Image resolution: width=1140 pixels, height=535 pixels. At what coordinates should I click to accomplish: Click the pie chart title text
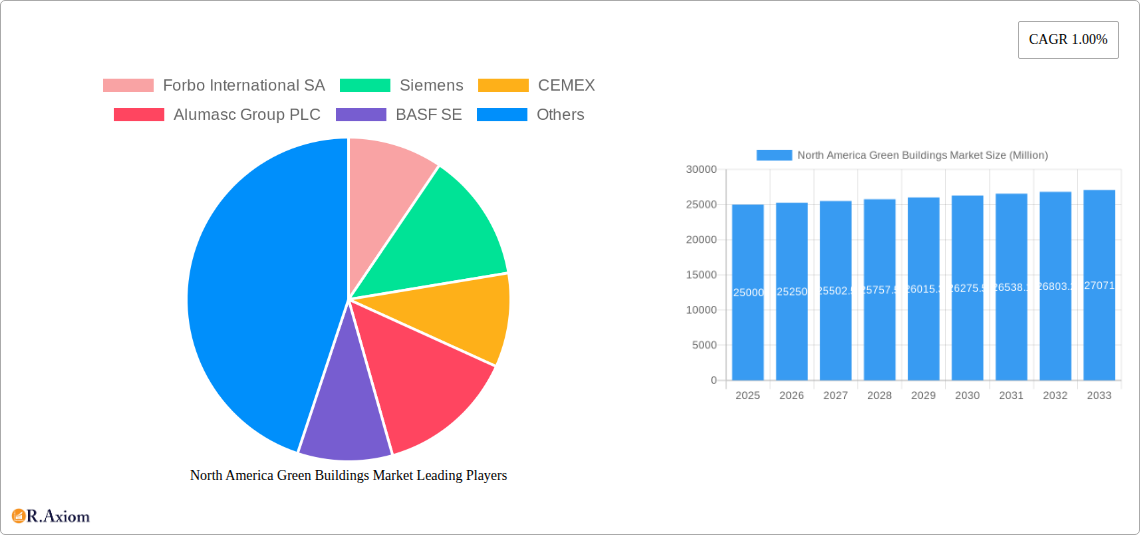348,475
